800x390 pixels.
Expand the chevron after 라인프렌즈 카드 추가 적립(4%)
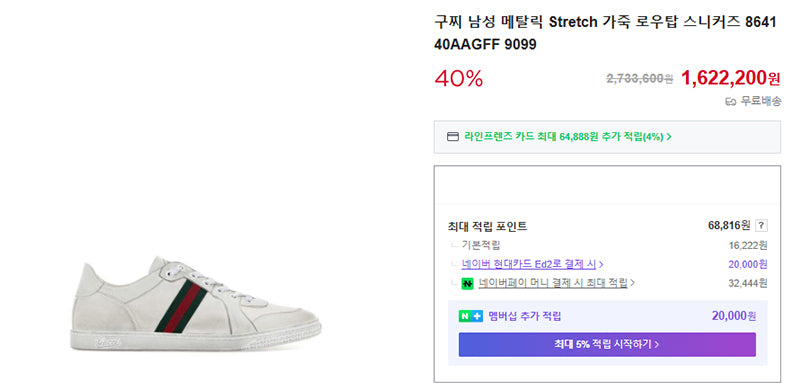[x=669, y=137]
